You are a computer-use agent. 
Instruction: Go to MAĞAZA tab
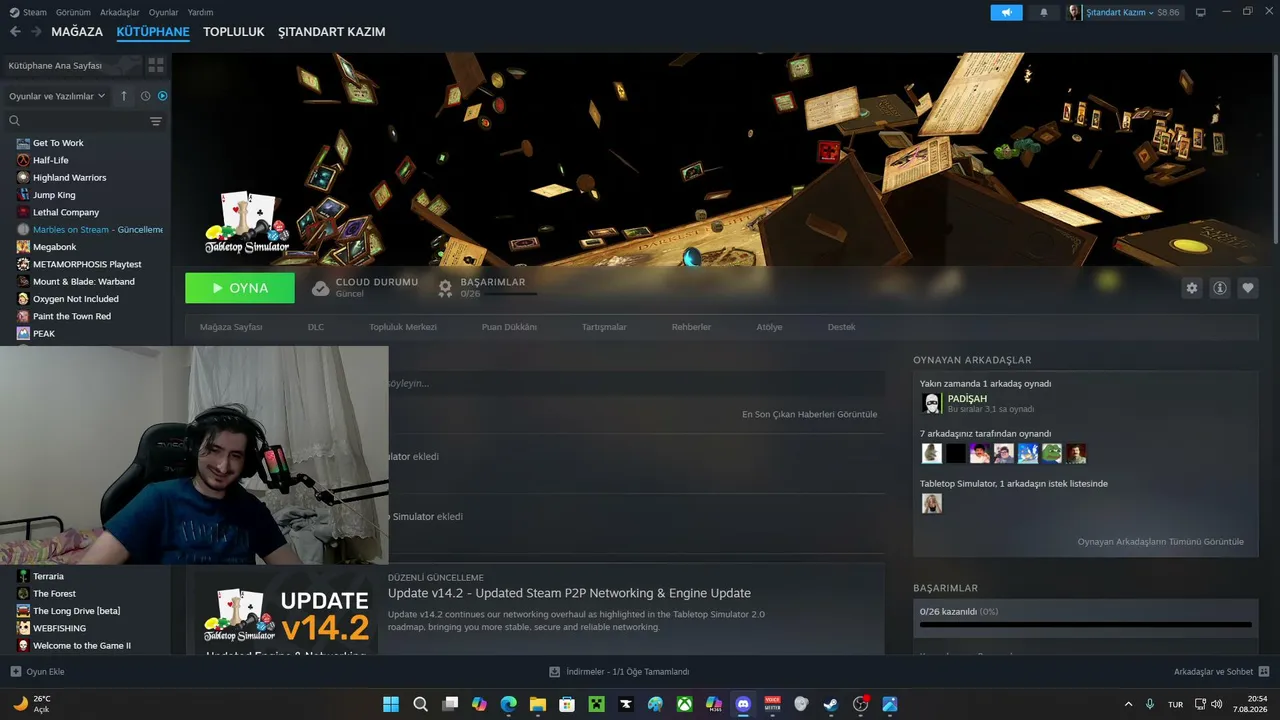point(77,32)
